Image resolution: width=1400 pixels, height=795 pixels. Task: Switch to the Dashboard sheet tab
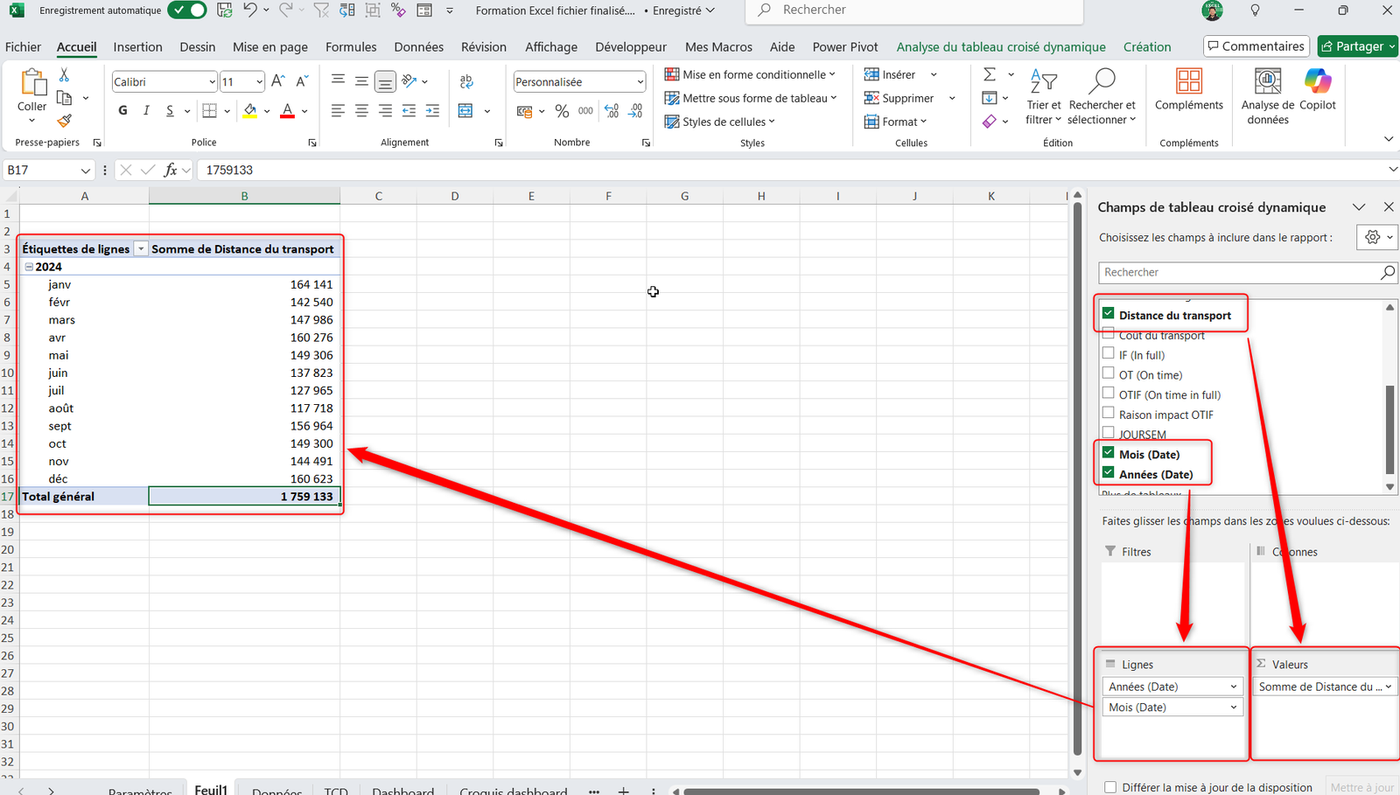pos(403,791)
